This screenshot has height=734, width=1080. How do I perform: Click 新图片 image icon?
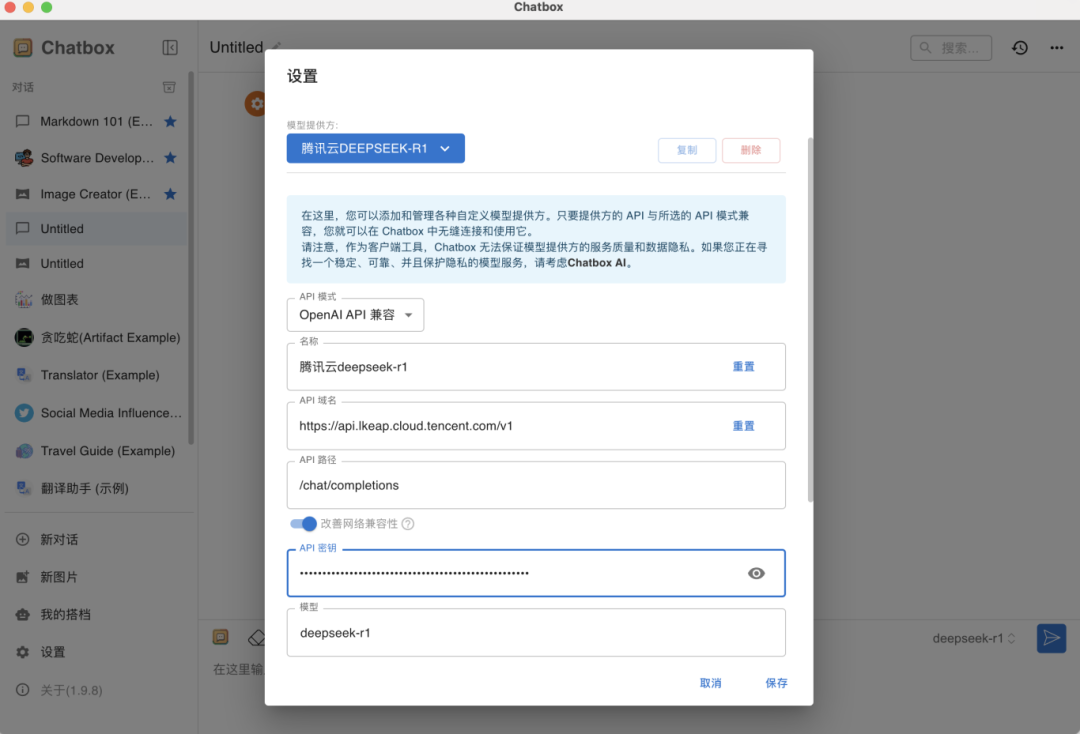pyautogui.click(x=23, y=577)
